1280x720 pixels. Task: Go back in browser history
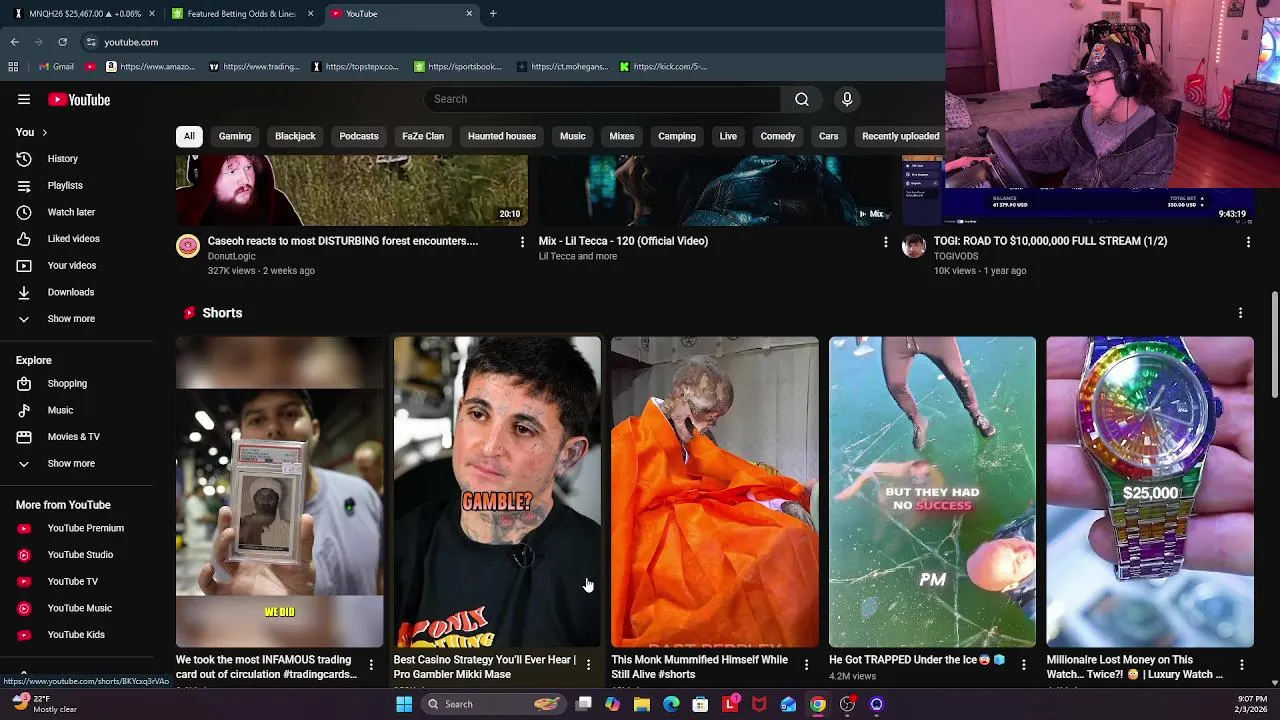pyautogui.click(x=14, y=42)
